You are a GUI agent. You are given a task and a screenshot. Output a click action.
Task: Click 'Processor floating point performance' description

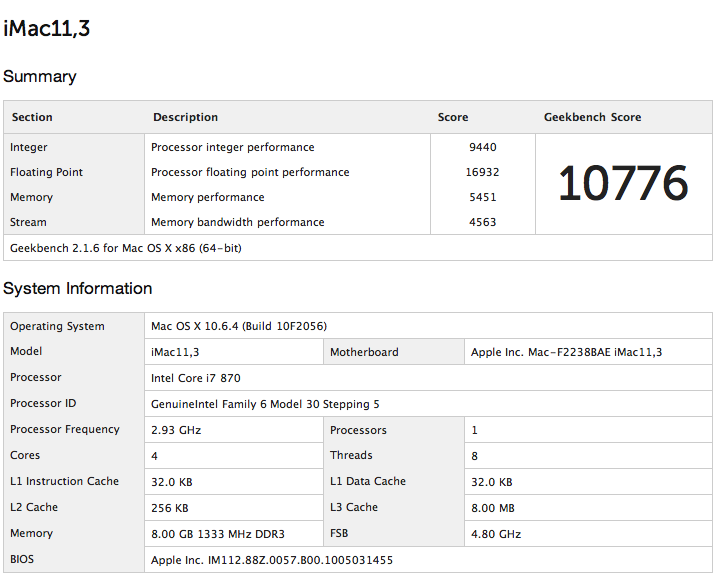click(250, 172)
